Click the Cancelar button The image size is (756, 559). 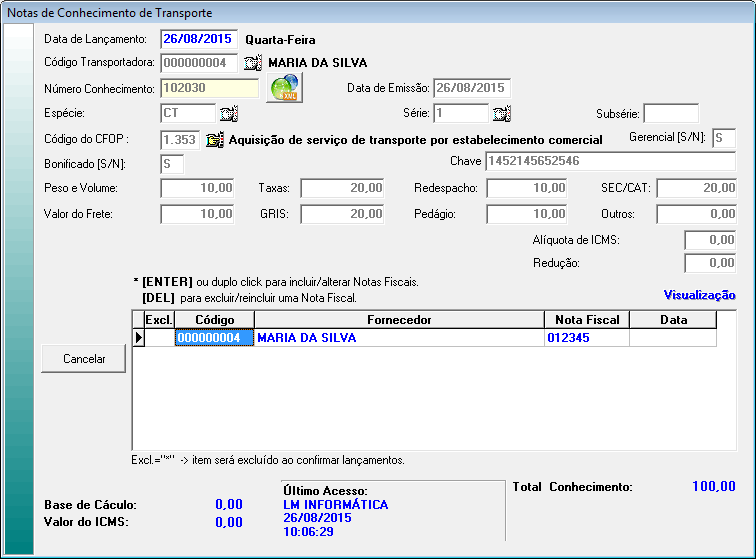click(84, 359)
